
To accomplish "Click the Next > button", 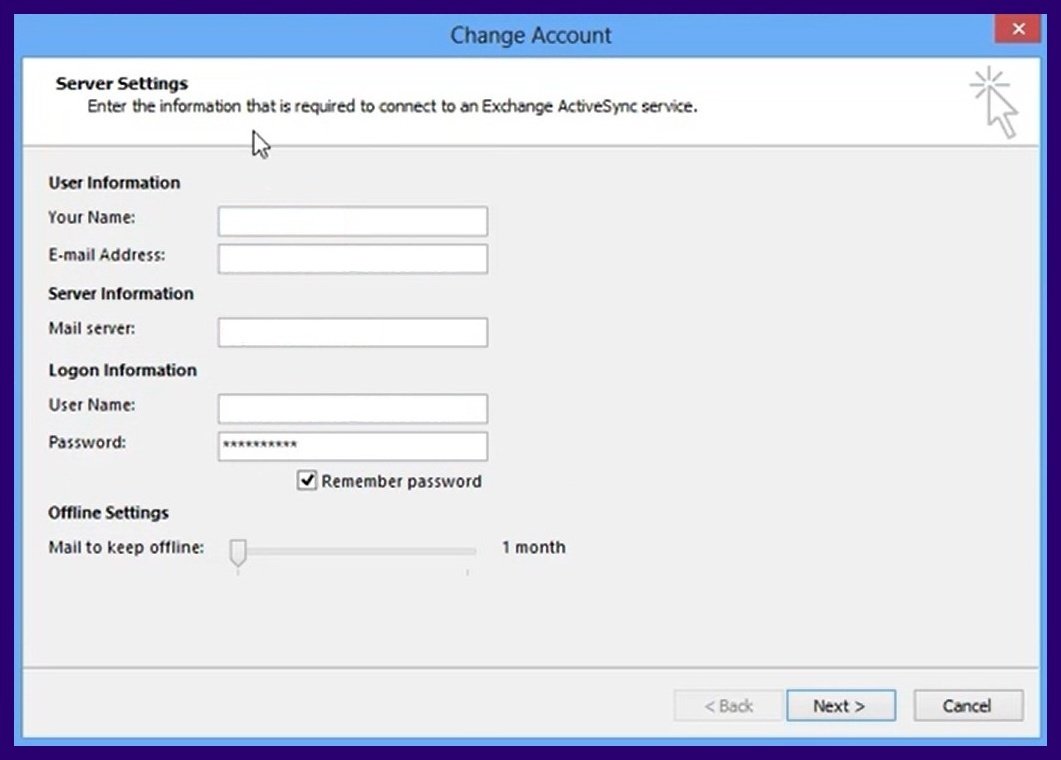I will (841, 706).
